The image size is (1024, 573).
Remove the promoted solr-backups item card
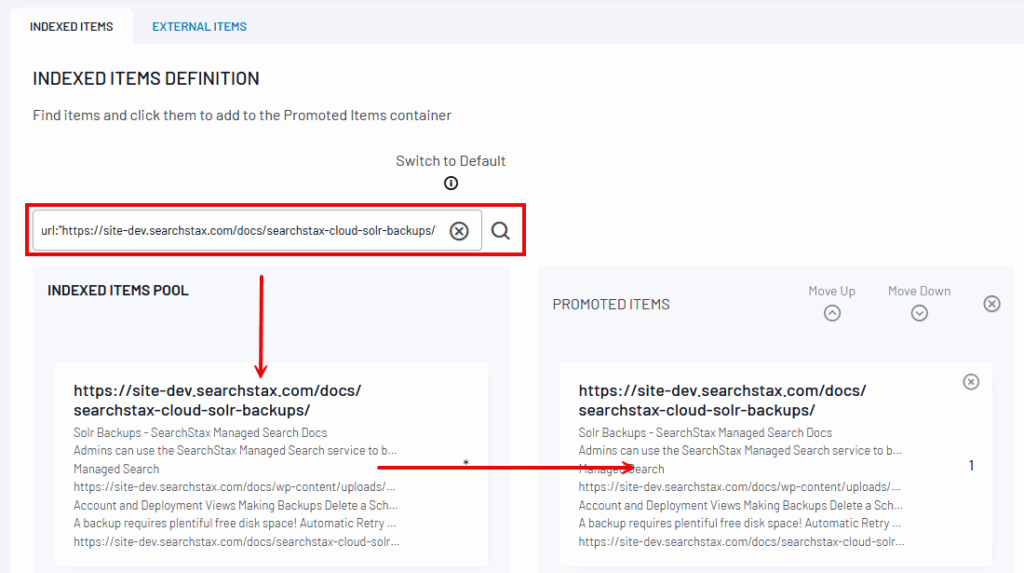[x=970, y=382]
